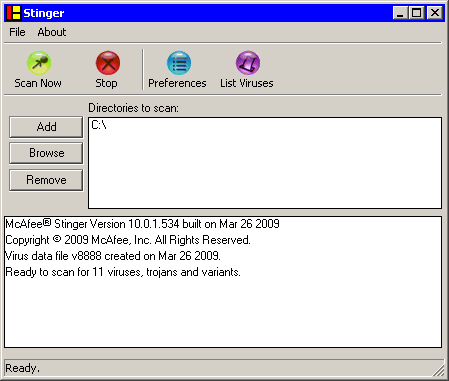Image resolution: width=449 pixels, height=381 pixels.
Task: Open the File menu
Action: click(17, 32)
